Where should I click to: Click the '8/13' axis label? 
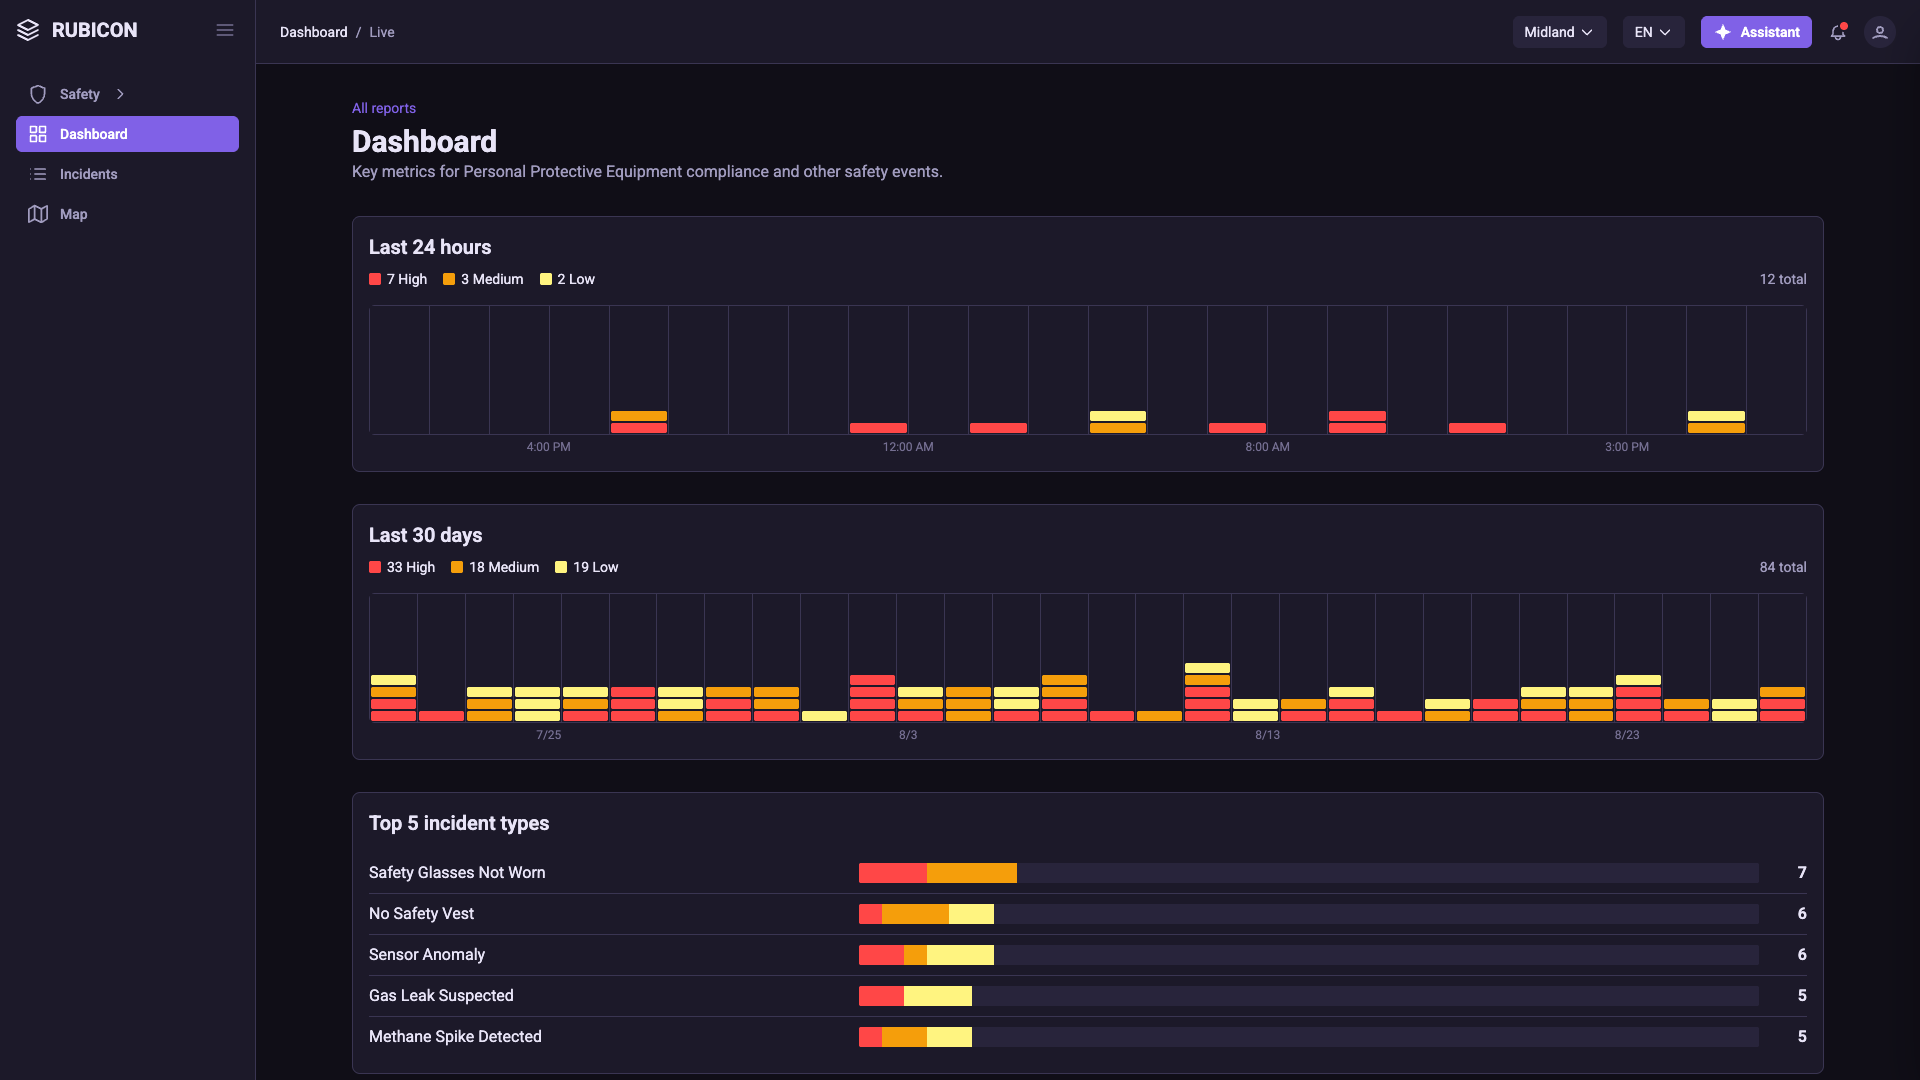pos(1267,735)
